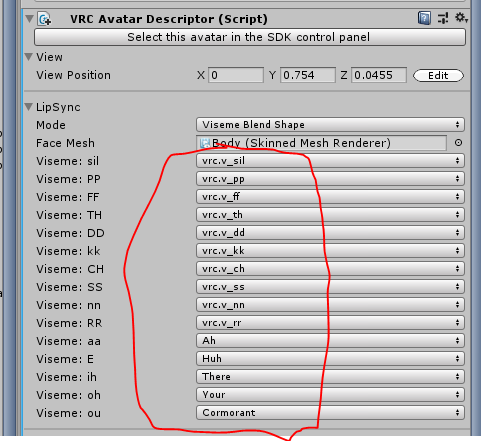Click the View Position Edit button
Screen dimensions: 481x441
pos(438,75)
